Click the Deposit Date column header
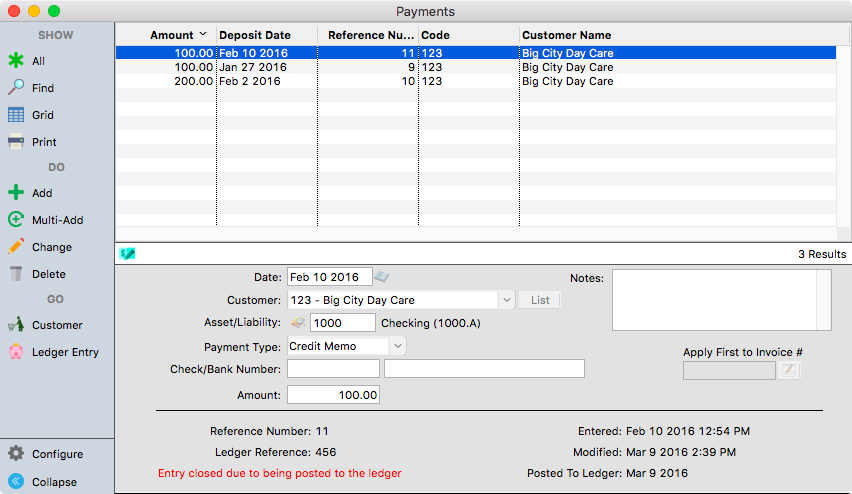Viewport: 852px width, 494px height. (255, 35)
